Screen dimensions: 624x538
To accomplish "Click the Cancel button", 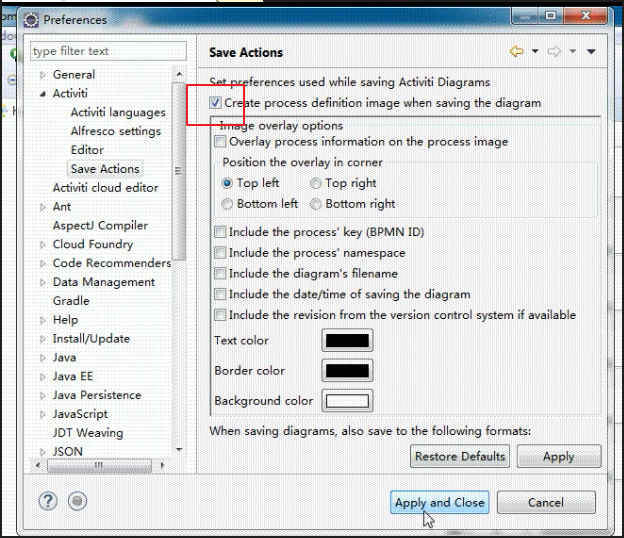I will click(x=546, y=502).
